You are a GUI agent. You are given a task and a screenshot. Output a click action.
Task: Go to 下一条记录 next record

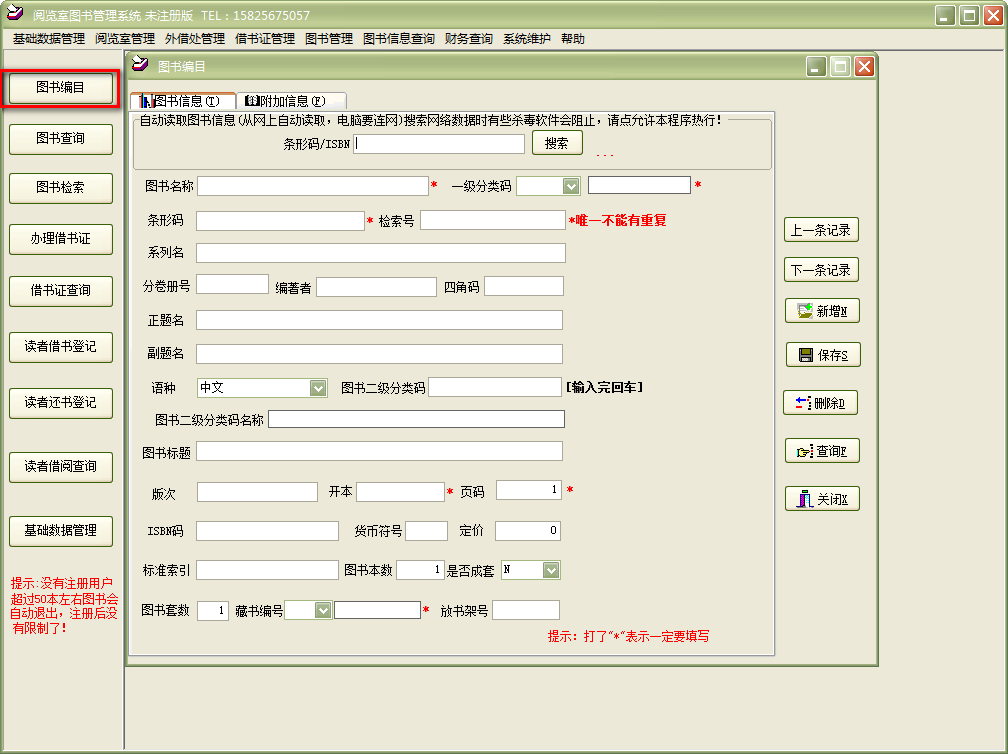pyautogui.click(x=821, y=269)
